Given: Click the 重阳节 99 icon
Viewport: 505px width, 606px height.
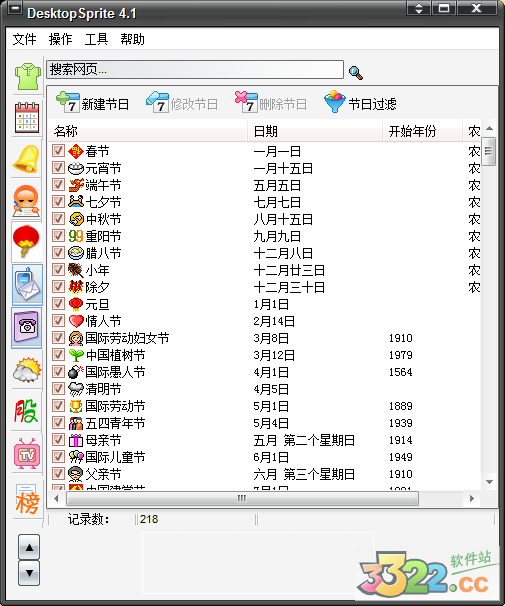Looking at the screenshot, I should tap(76, 236).
